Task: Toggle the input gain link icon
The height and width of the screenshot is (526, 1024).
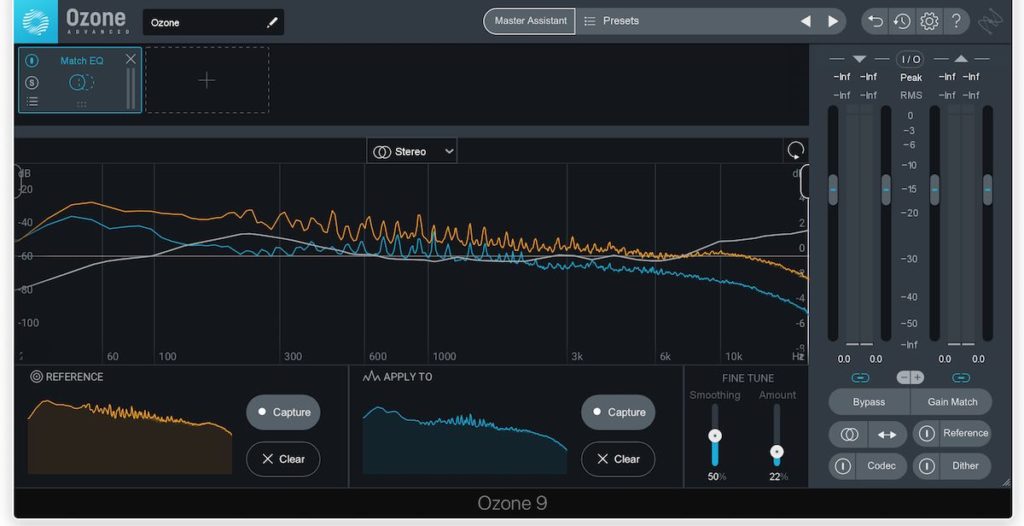Action: pos(860,378)
